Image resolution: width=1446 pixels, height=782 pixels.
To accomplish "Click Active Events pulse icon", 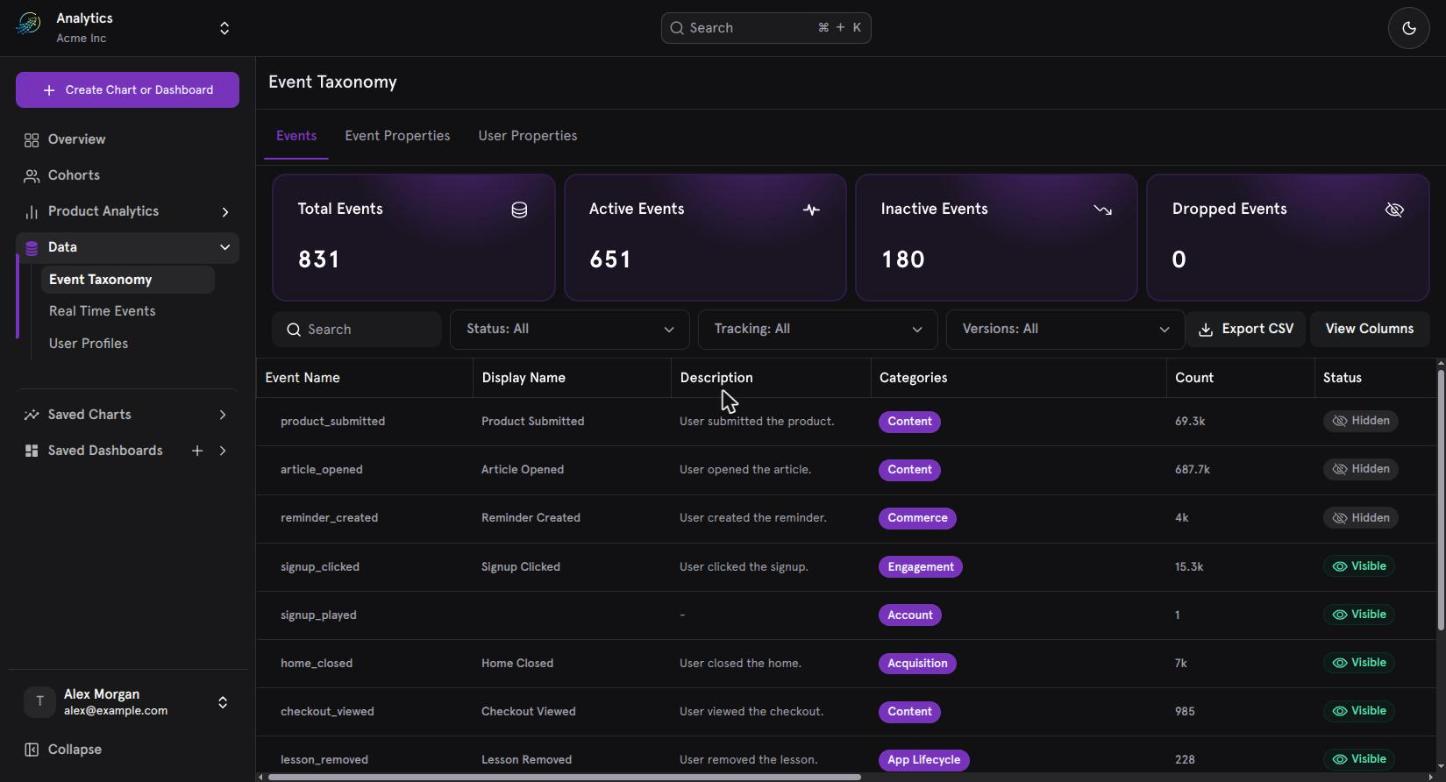I will 811,210.
